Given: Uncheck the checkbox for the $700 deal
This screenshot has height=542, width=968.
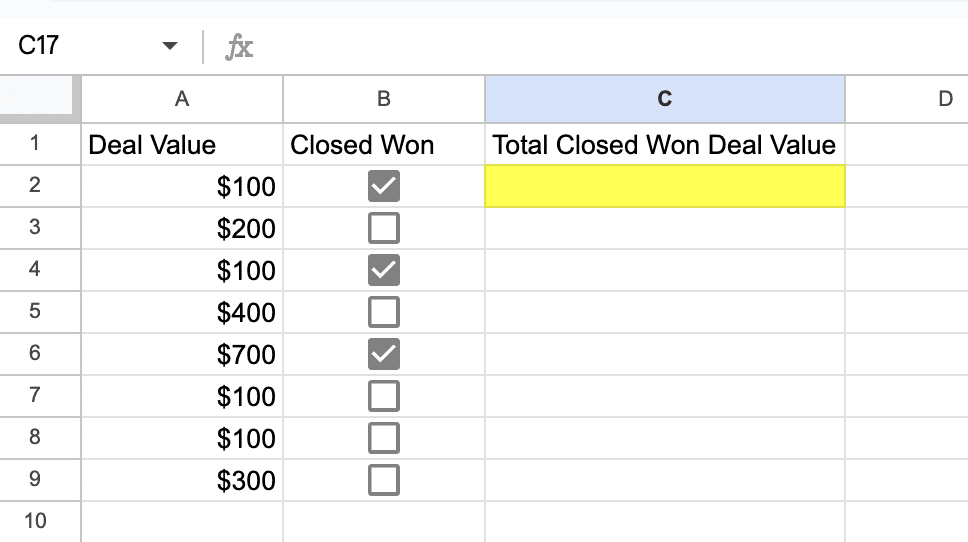Looking at the screenshot, I should pos(384,355).
